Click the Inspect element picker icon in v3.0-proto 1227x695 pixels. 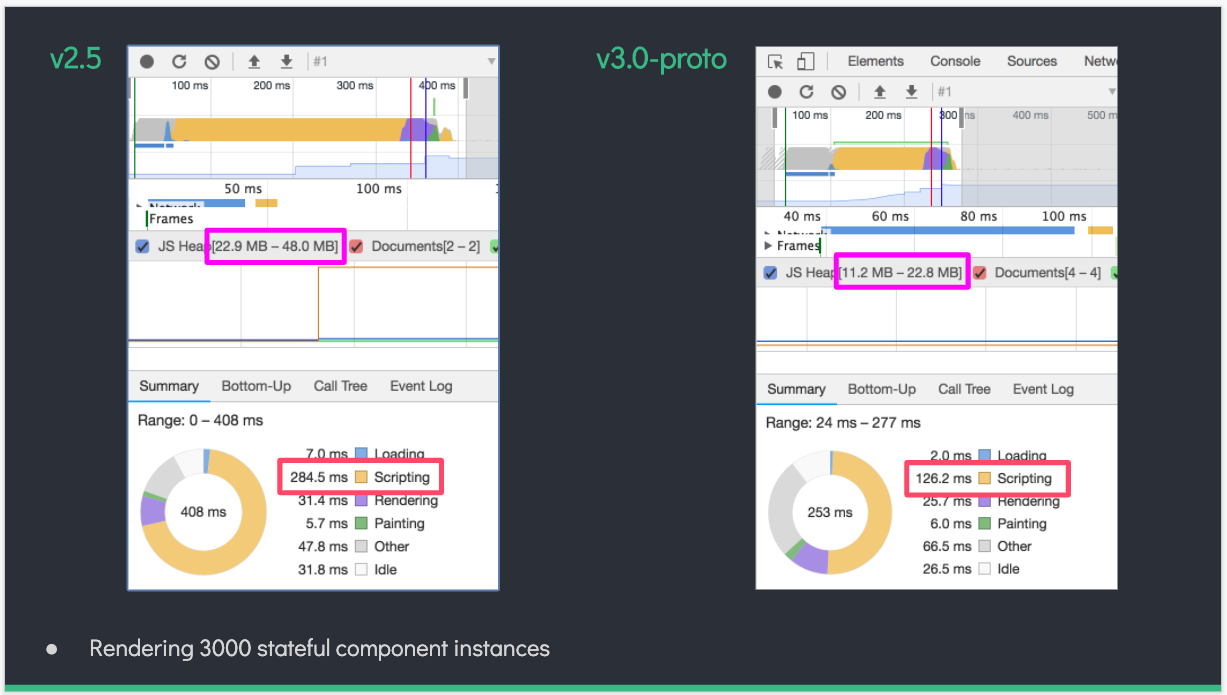pyautogui.click(x=776, y=61)
